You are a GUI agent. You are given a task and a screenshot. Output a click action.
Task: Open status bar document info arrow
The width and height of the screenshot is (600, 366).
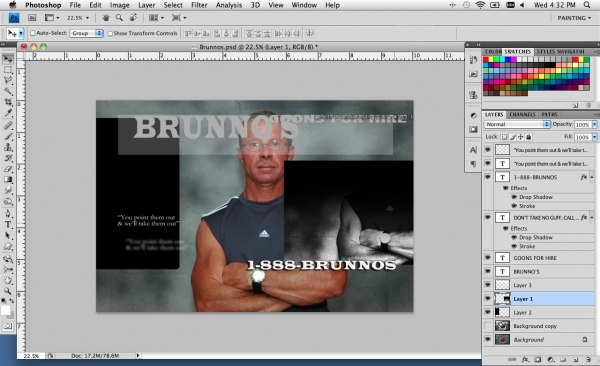point(138,356)
